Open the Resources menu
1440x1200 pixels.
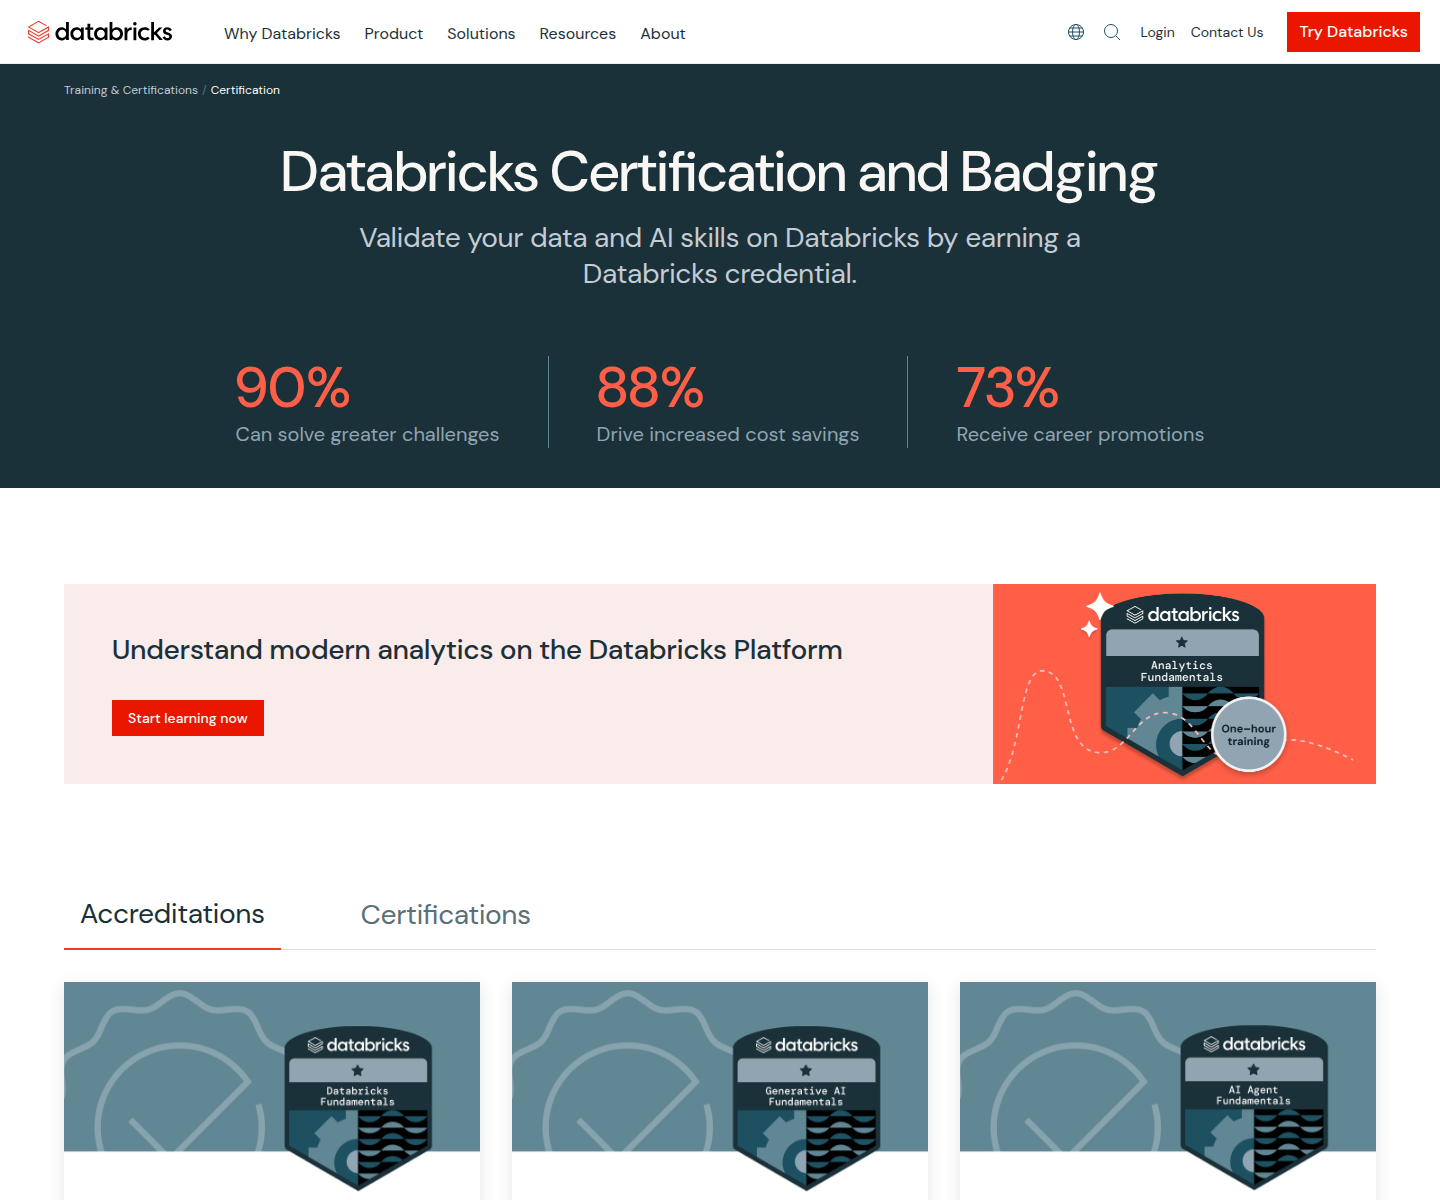click(578, 33)
